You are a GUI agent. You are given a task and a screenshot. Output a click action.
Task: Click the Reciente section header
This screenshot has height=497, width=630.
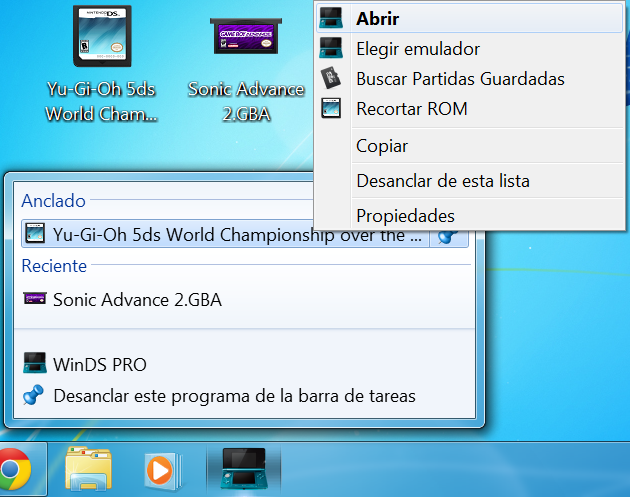54,266
